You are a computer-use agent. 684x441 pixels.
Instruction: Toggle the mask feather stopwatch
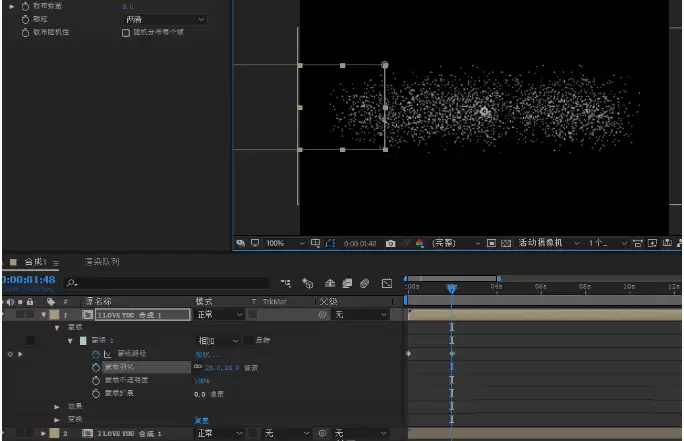tap(96, 367)
